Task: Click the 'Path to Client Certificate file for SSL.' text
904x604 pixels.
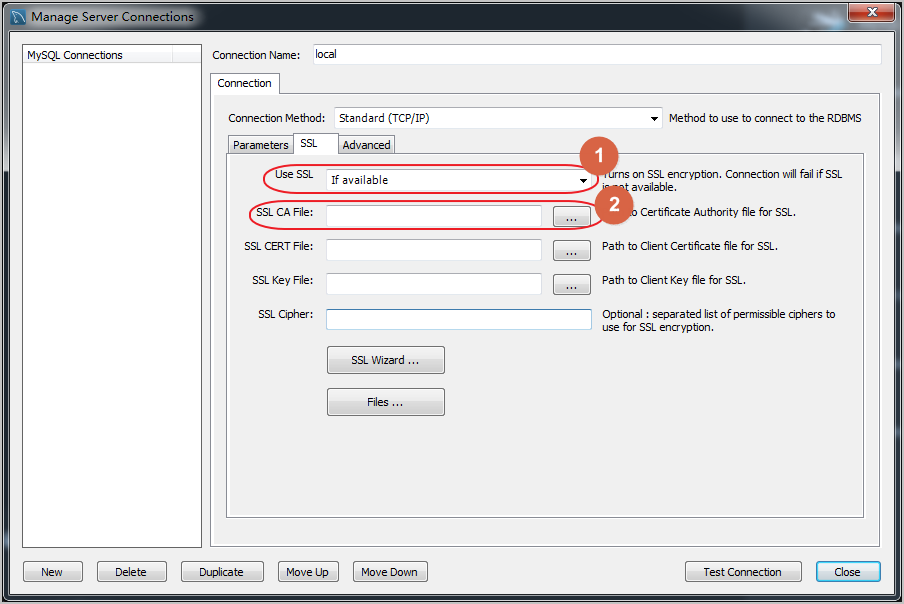Action: click(690, 246)
